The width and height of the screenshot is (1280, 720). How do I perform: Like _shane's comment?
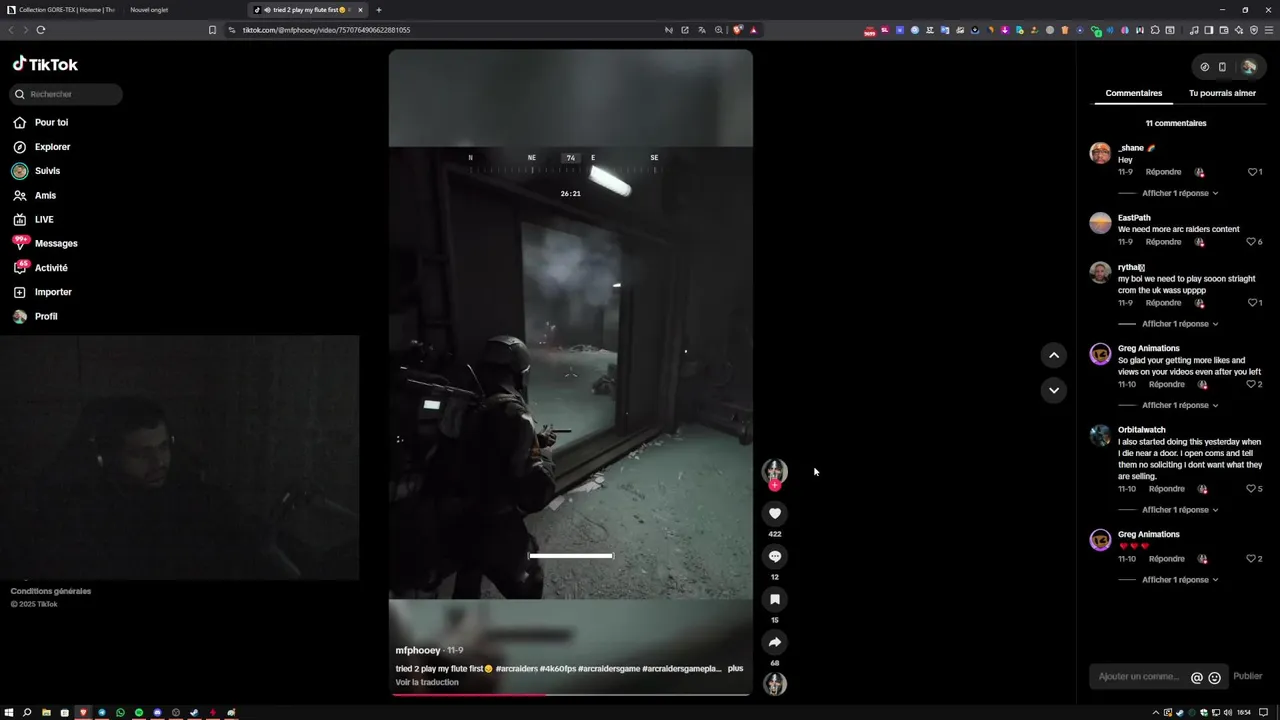(x=1252, y=172)
